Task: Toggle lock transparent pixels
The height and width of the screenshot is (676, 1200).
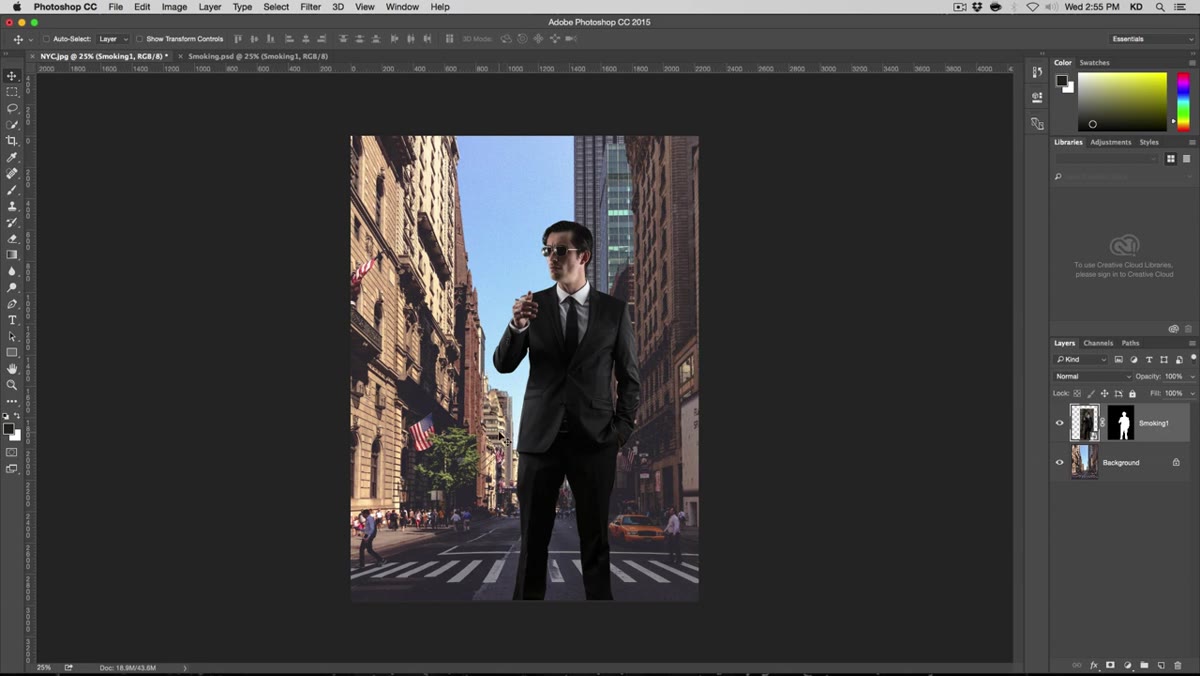Action: click(x=1078, y=393)
